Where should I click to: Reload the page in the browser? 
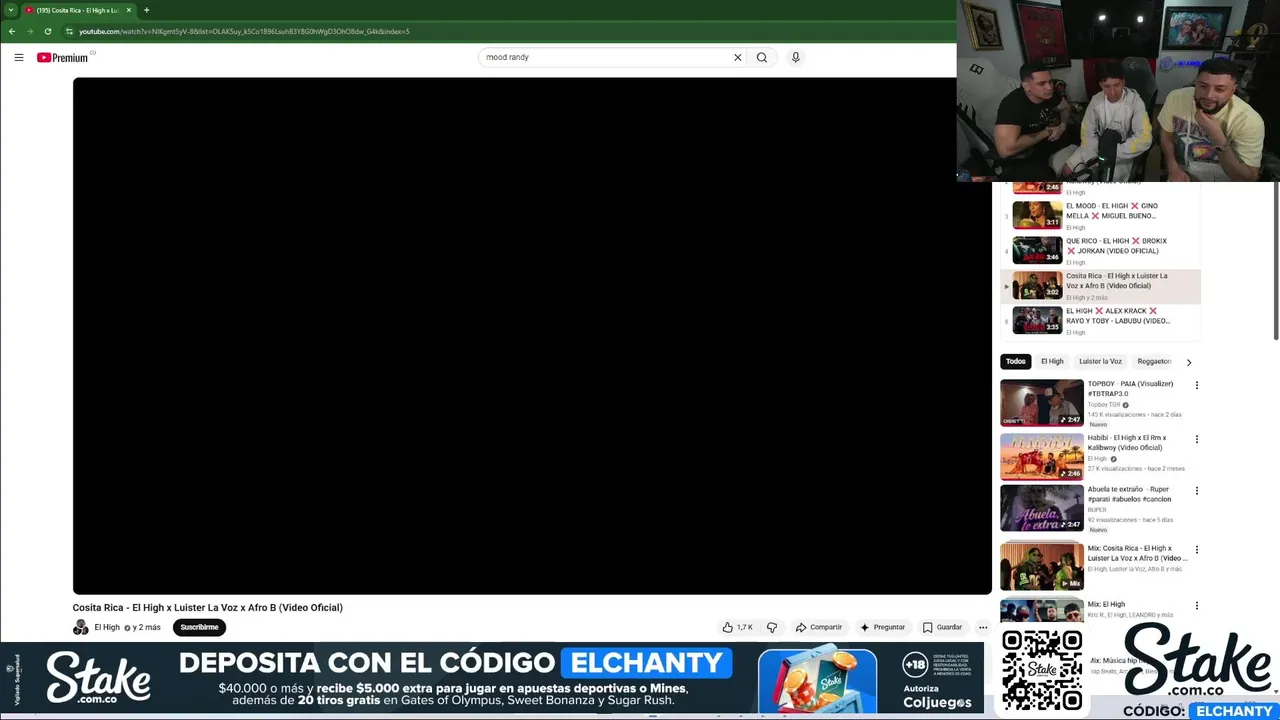[x=47, y=31]
